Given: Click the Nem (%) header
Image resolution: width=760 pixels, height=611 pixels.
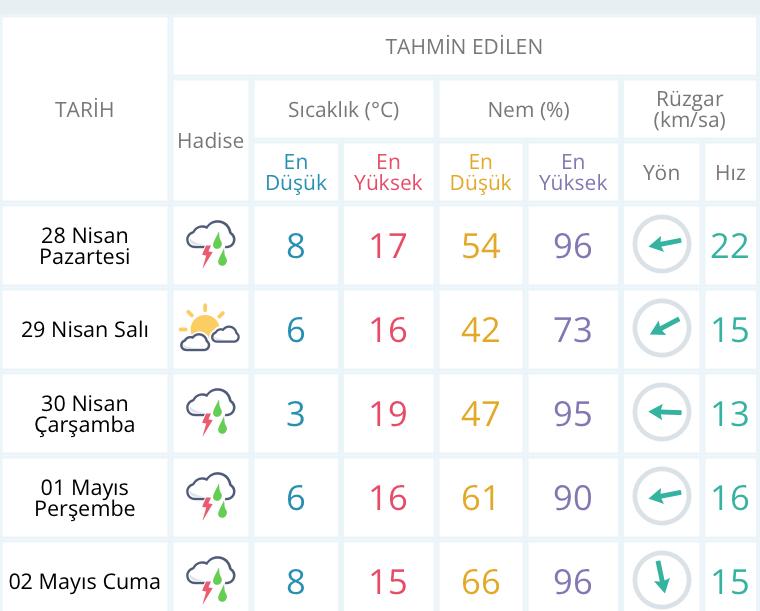Looking at the screenshot, I should tap(528, 110).
